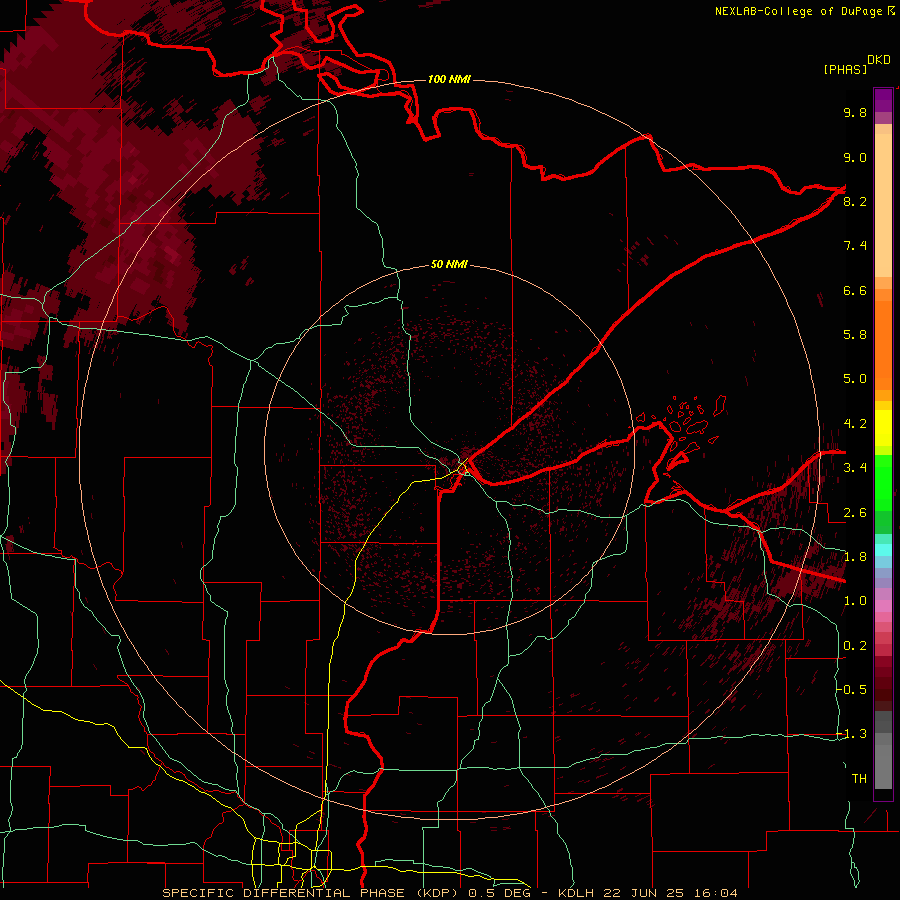Click the 4.2 scale value
Viewport: 900px width, 900px height.
coord(855,424)
